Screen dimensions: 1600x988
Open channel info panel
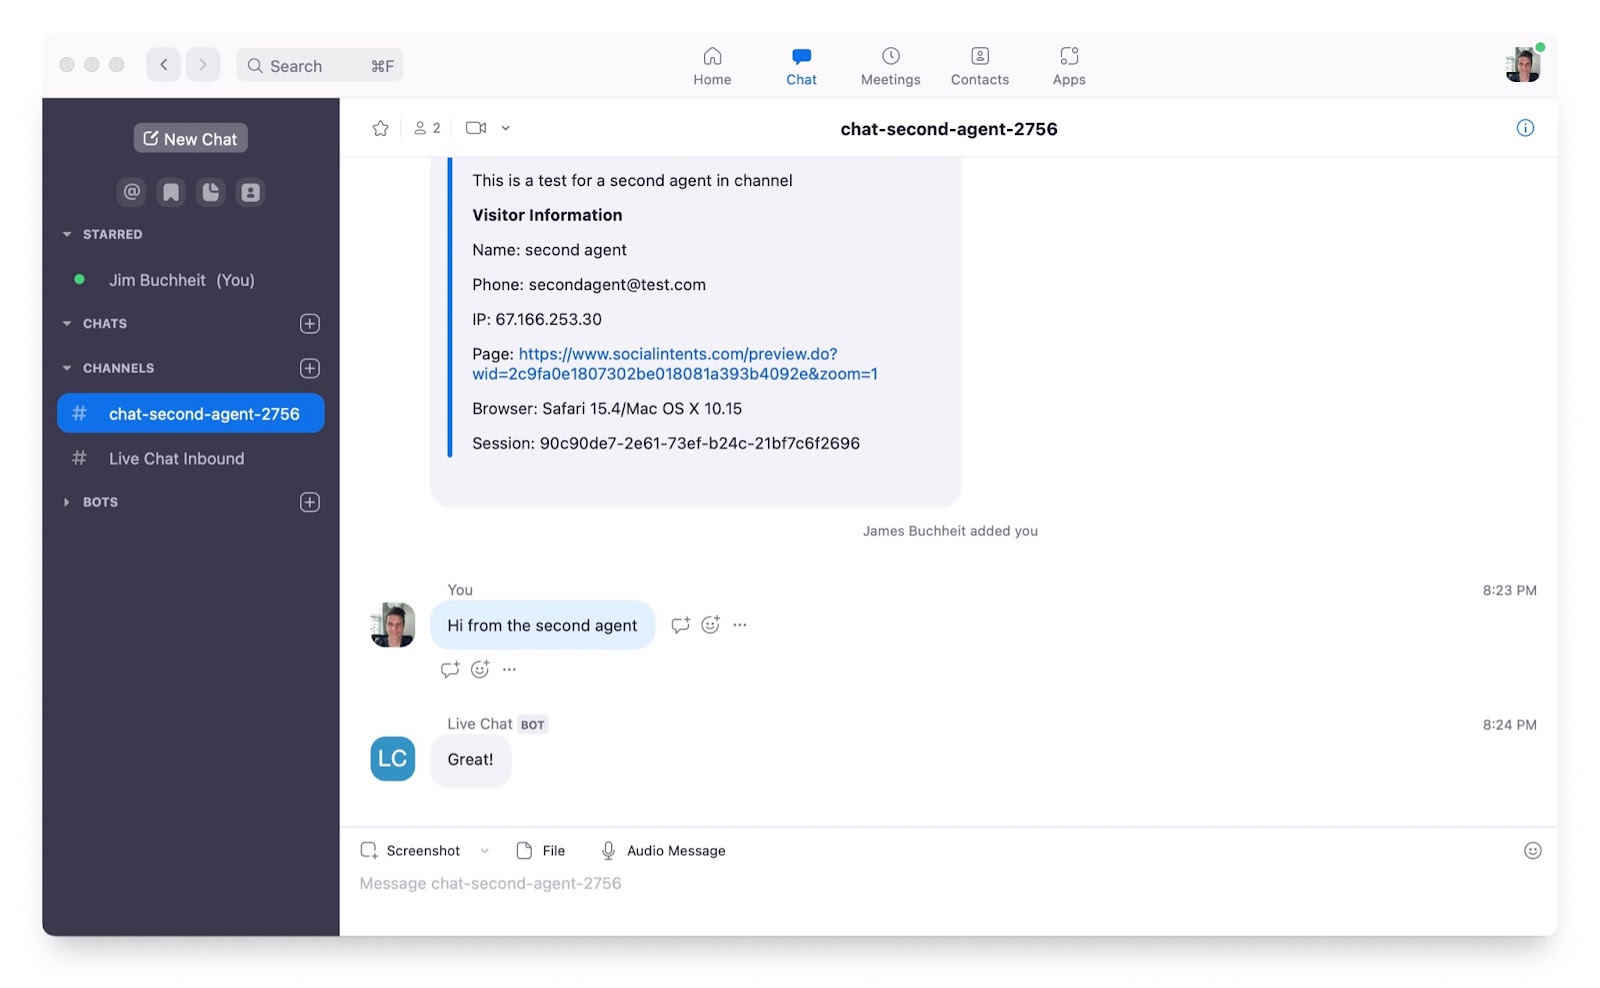point(1525,127)
